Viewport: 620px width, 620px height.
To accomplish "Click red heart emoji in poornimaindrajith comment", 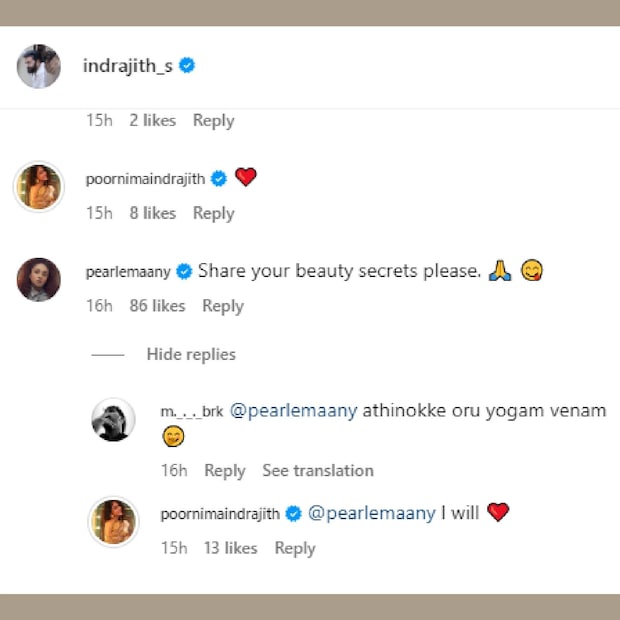I will coord(245,178).
